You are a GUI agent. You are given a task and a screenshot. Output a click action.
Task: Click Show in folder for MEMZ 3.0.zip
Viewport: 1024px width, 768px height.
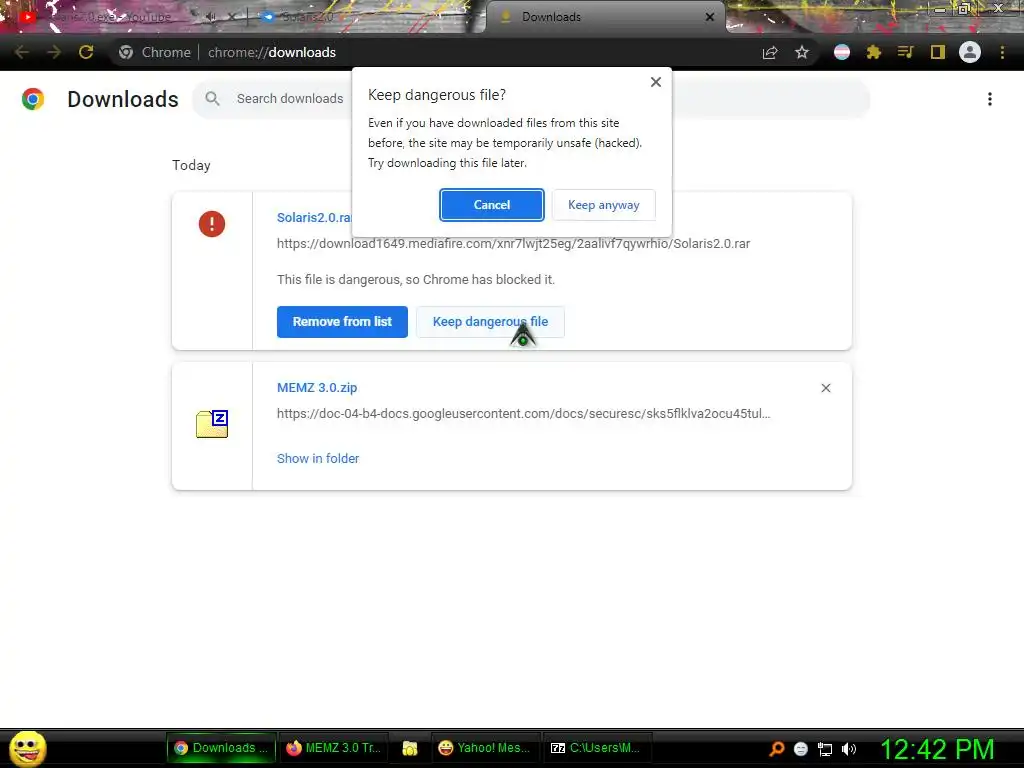click(x=318, y=458)
